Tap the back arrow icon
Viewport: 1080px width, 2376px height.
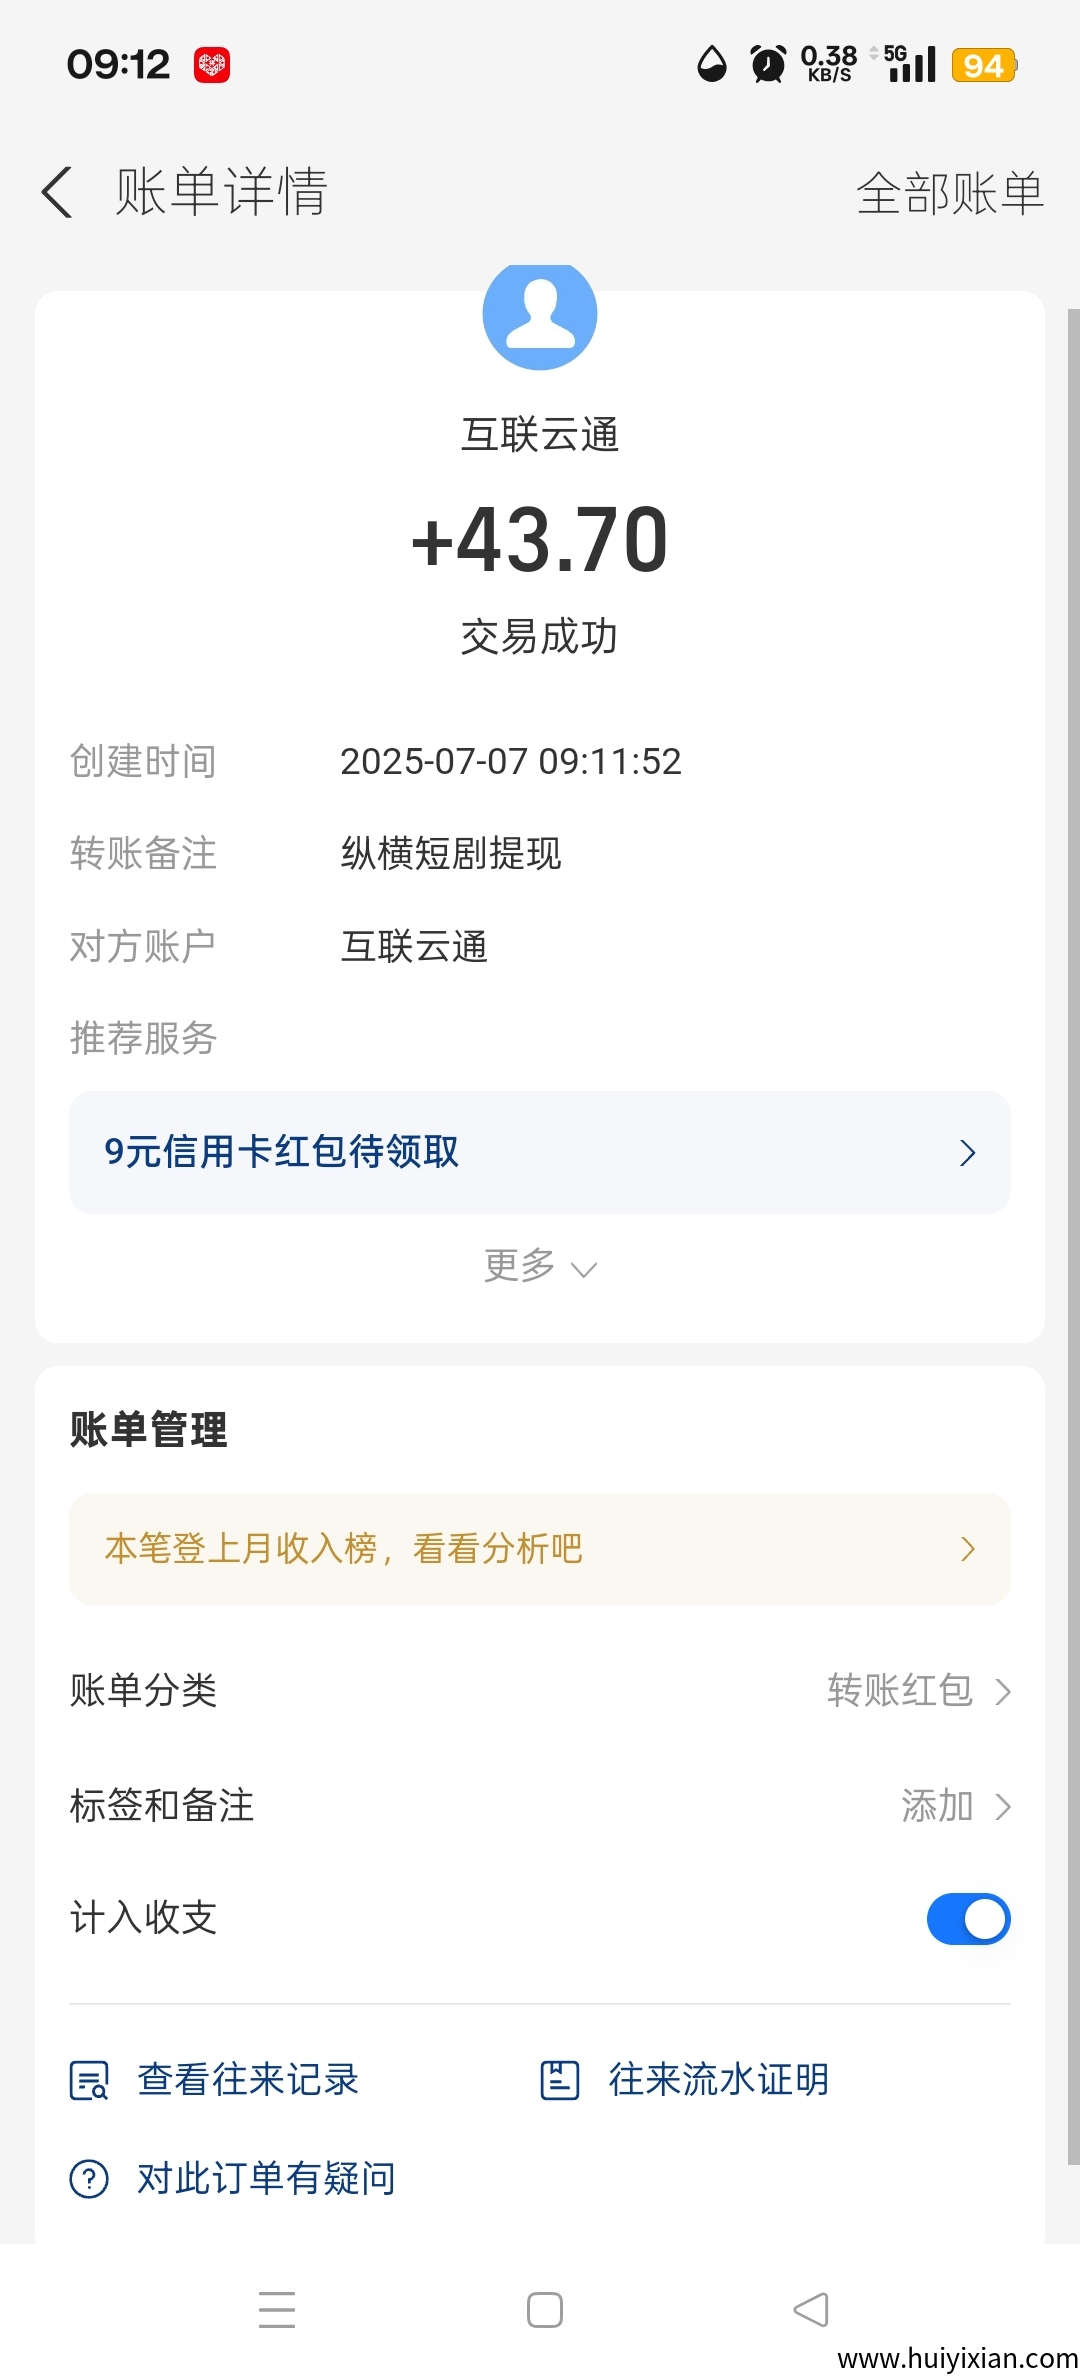pos(58,192)
